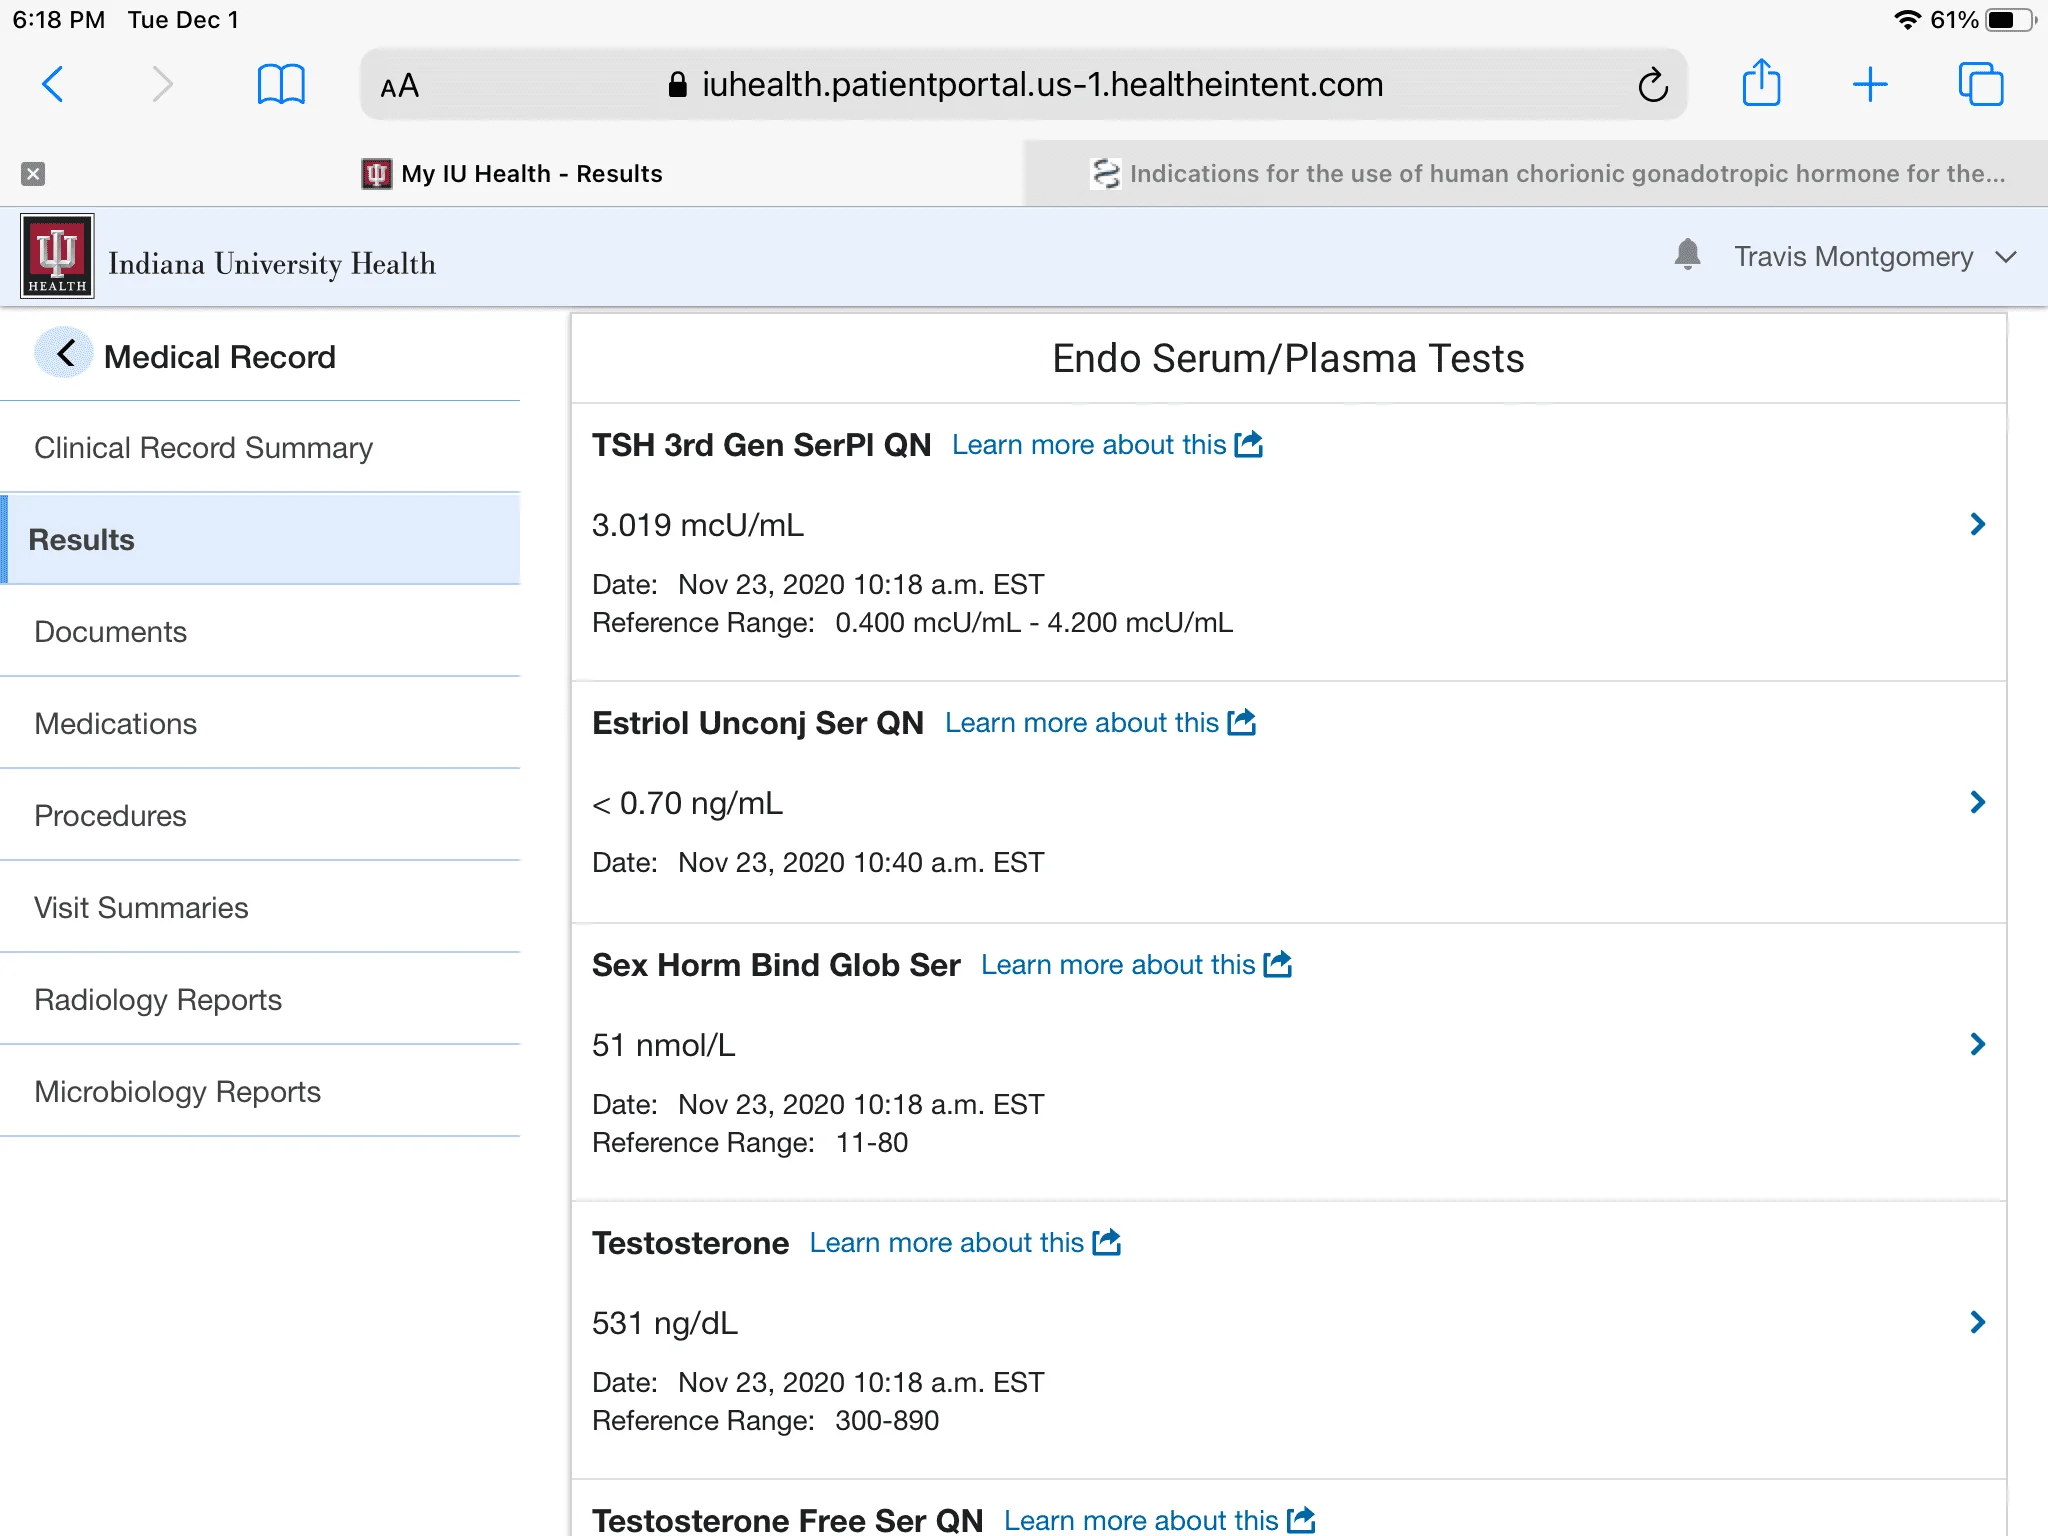Click reference range 300-890 text
The height and width of the screenshot is (1536, 2048).
(887, 1420)
